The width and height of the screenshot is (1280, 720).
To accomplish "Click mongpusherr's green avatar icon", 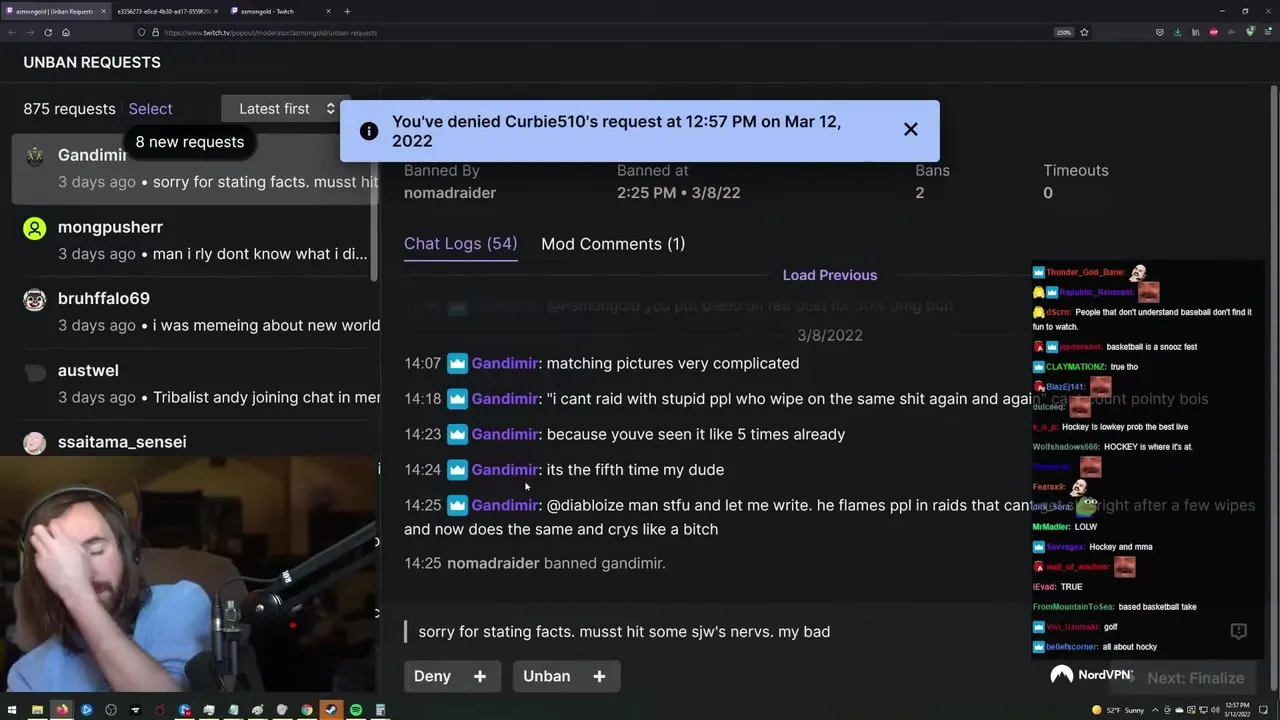I will [x=35, y=229].
